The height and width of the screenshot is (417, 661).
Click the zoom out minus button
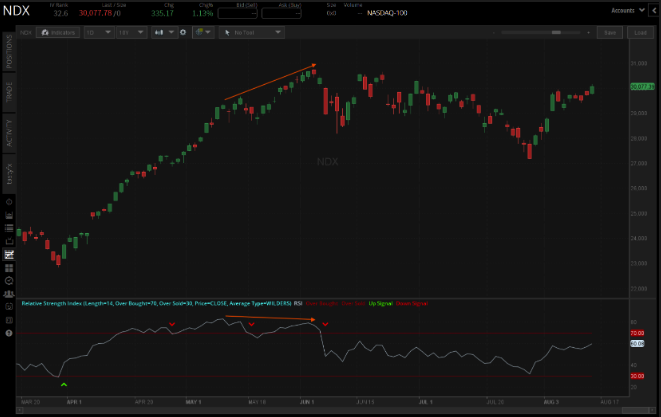click(x=494, y=32)
